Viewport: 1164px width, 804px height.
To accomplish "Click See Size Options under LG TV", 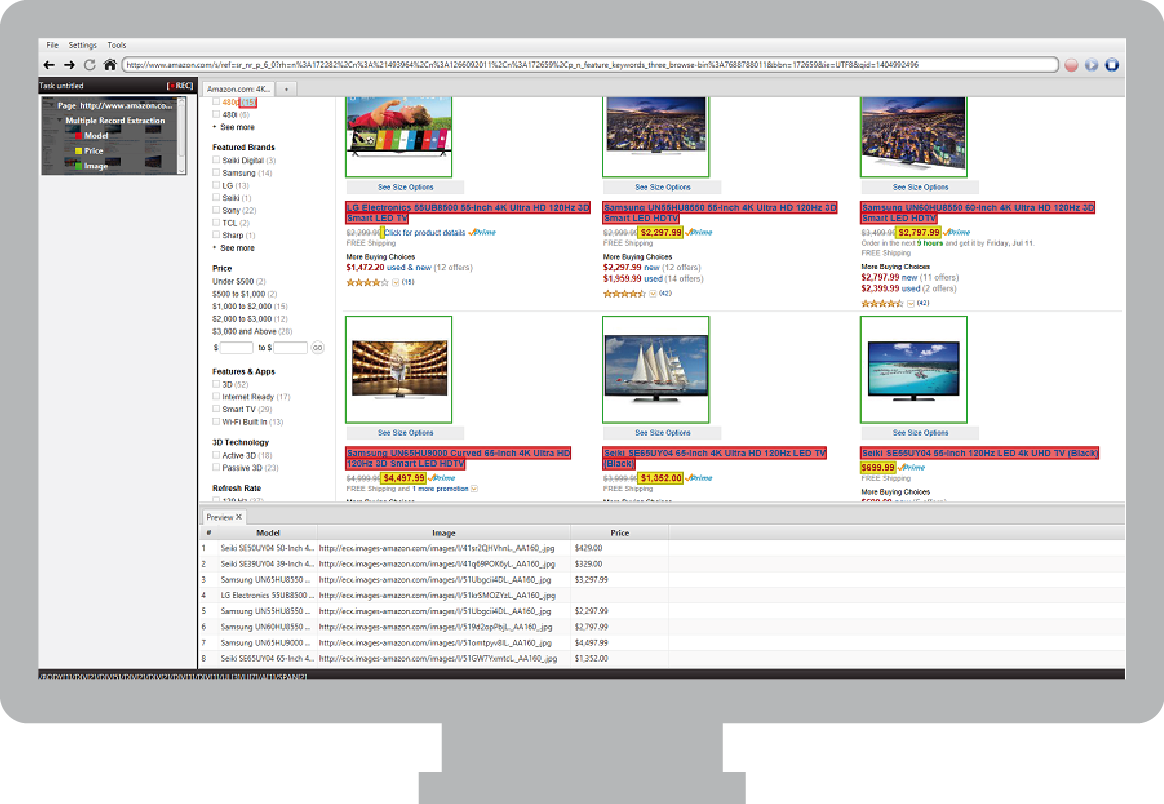I will tap(405, 187).
